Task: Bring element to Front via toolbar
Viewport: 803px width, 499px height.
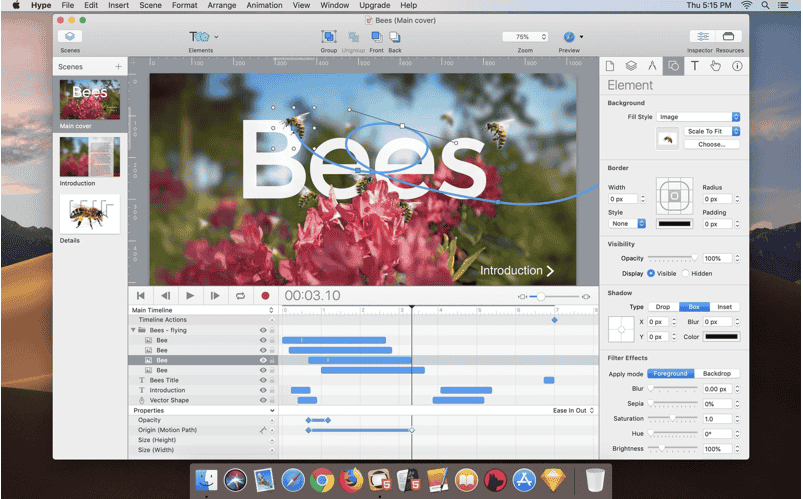Action: pos(376,37)
